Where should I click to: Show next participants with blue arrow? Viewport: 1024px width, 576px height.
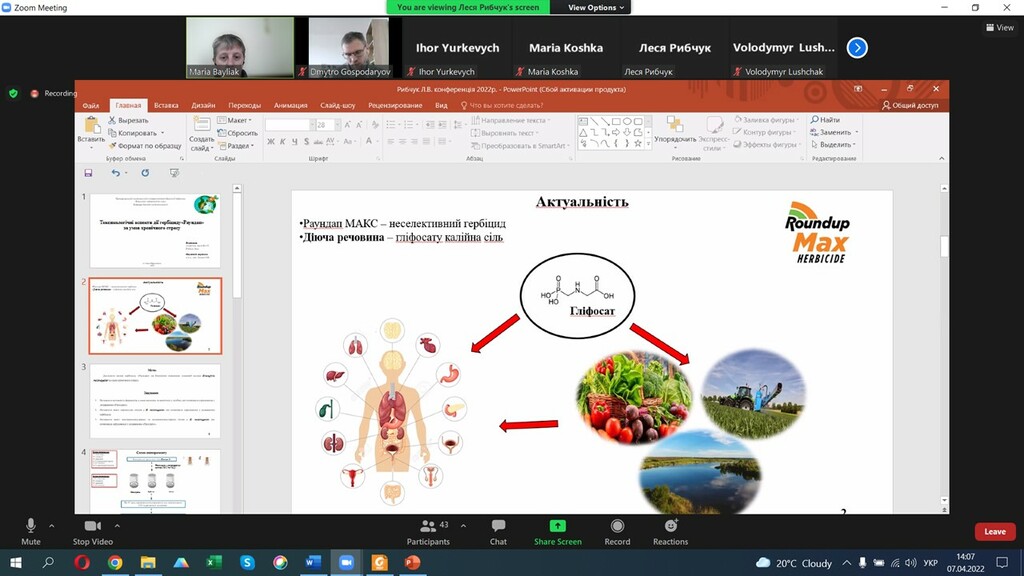coord(857,48)
